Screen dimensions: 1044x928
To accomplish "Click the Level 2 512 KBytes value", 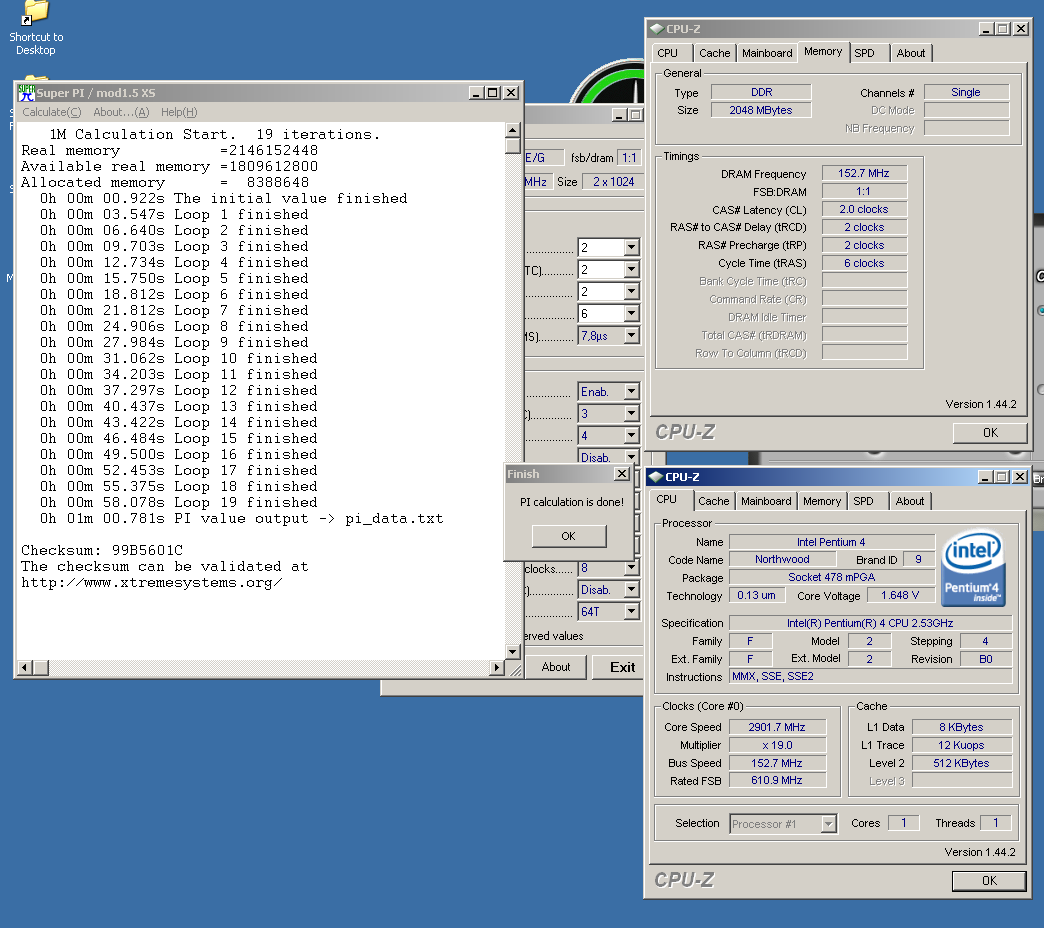I will pos(961,763).
